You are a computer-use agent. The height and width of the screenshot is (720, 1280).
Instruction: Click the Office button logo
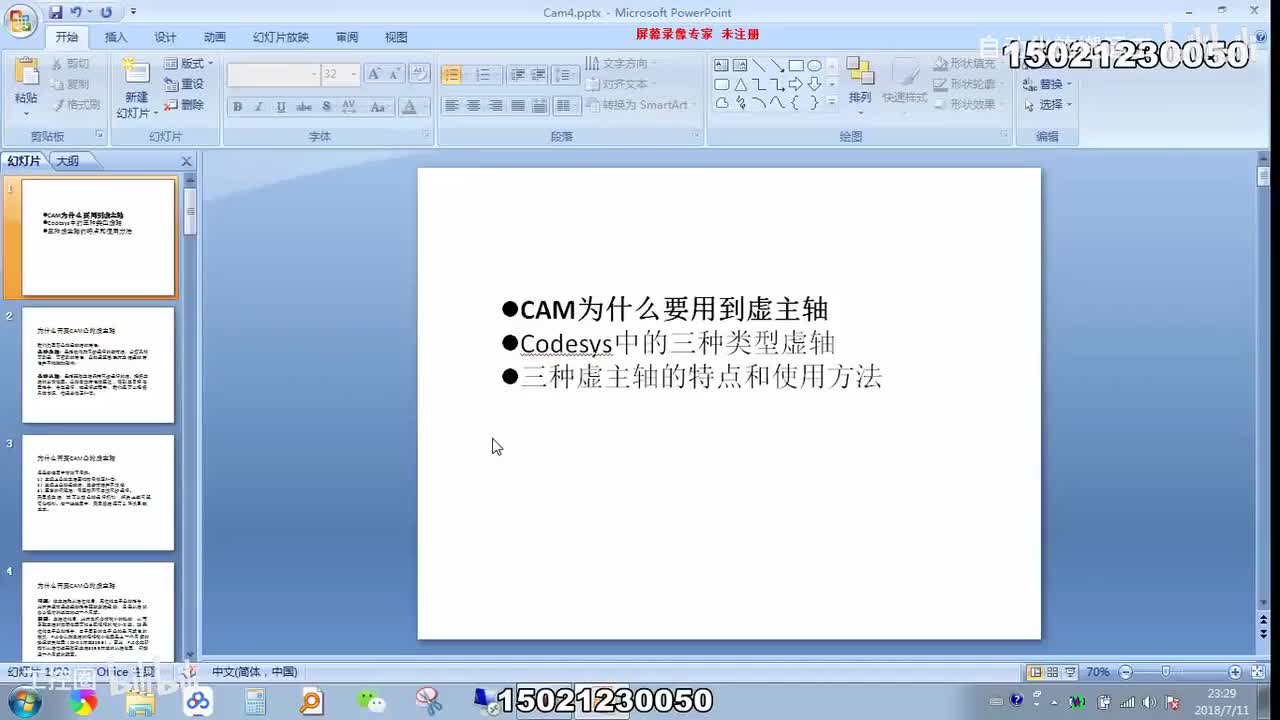pos(20,19)
